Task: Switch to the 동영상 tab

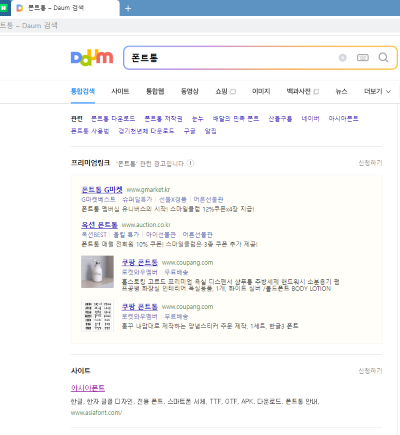Action: coord(190,91)
